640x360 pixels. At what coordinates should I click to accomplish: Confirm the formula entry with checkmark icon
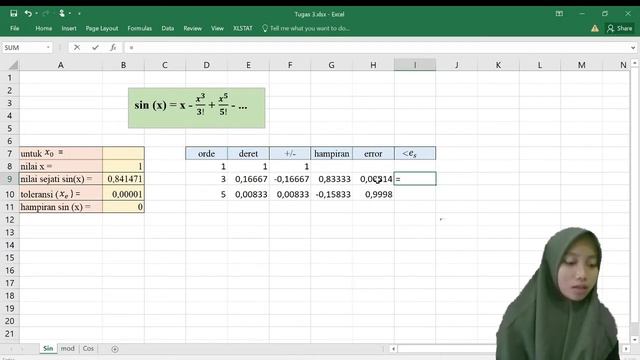pyautogui.click(x=95, y=47)
